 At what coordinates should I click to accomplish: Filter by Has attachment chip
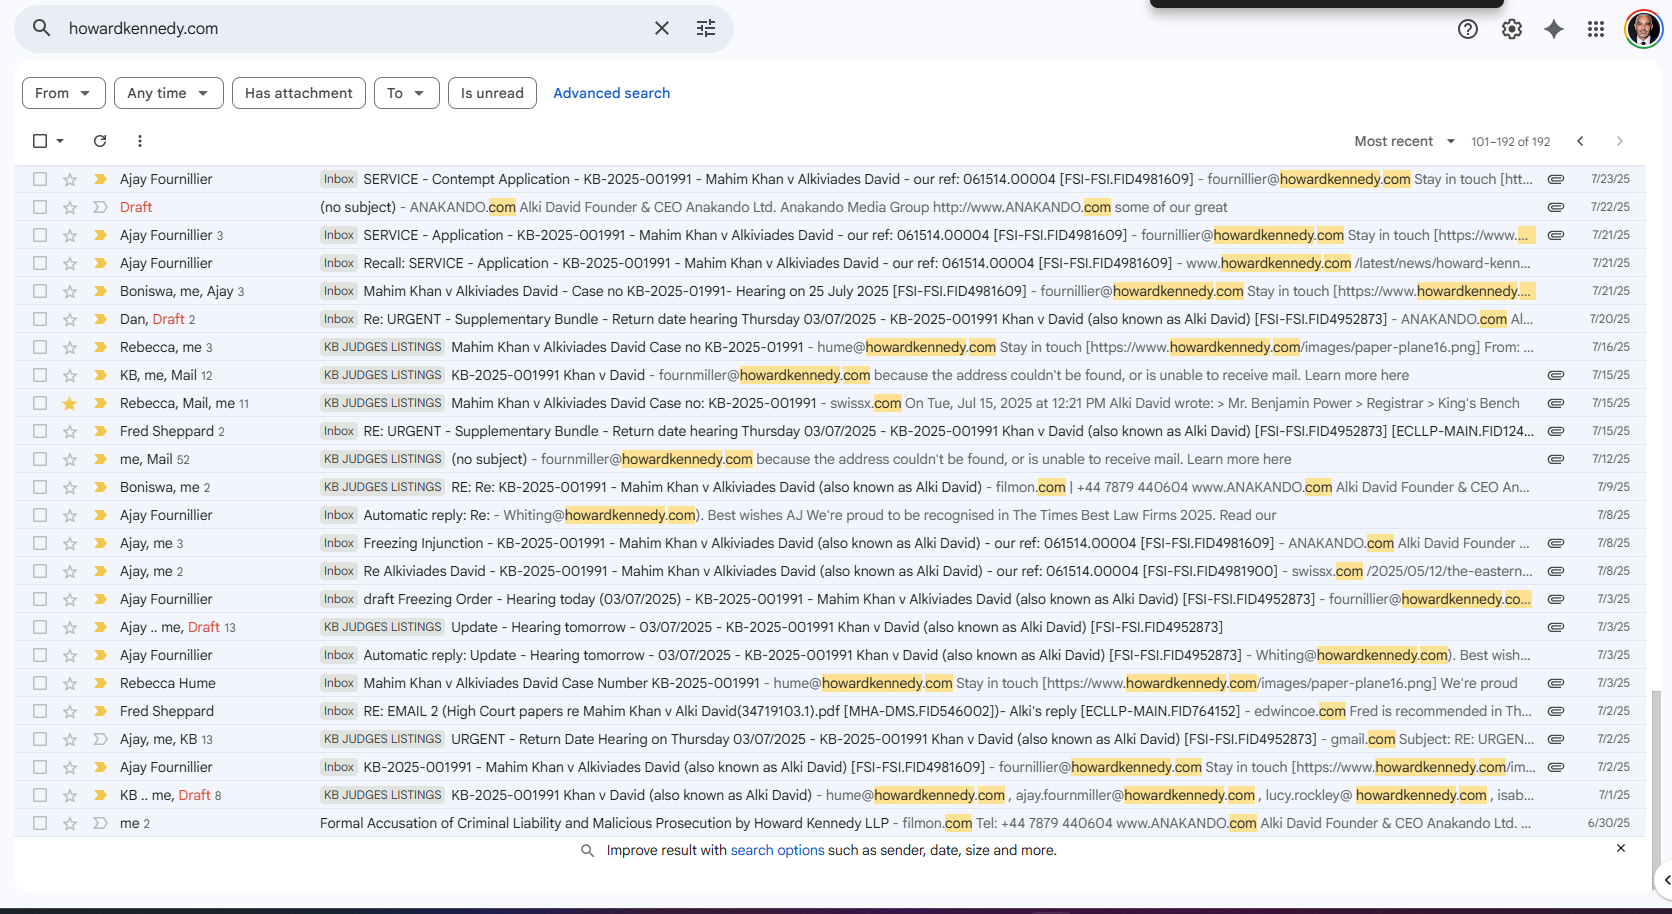pyautogui.click(x=298, y=93)
